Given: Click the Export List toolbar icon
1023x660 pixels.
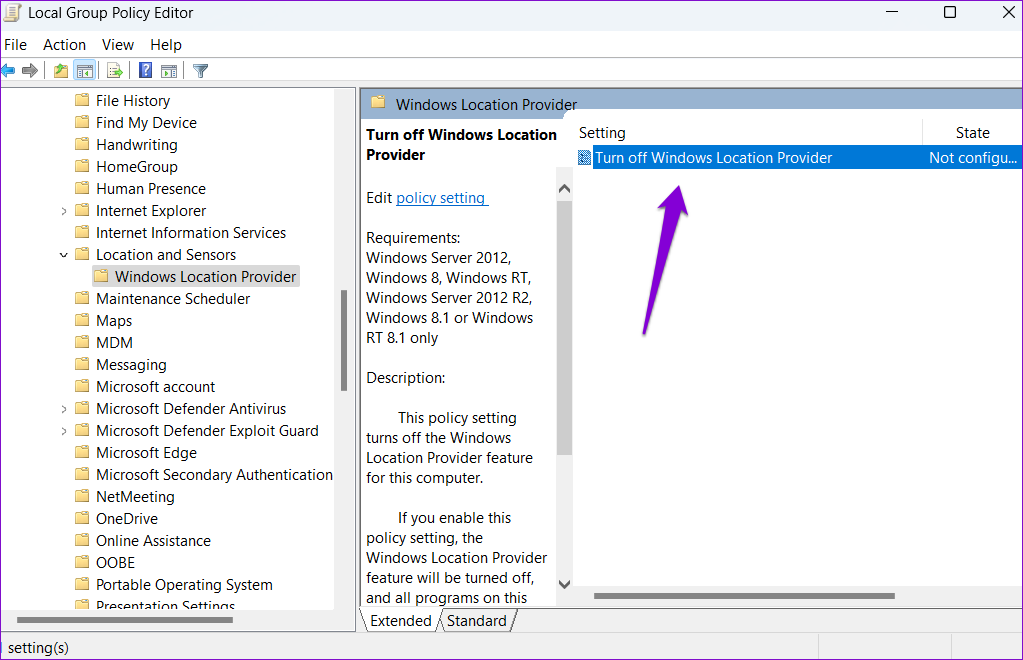Looking at the screenshot, I should (115, 70).
